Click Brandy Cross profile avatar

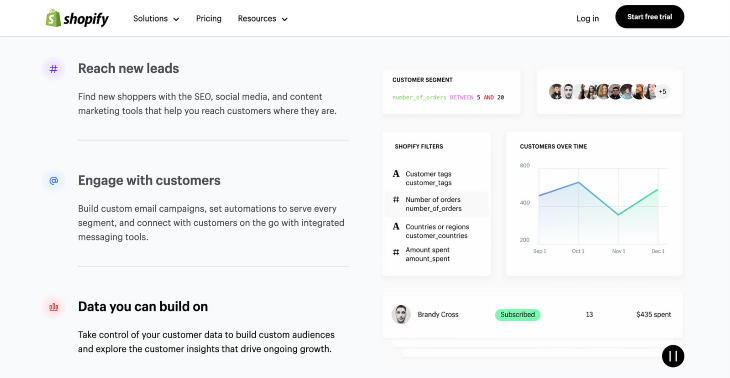(401, 315)
